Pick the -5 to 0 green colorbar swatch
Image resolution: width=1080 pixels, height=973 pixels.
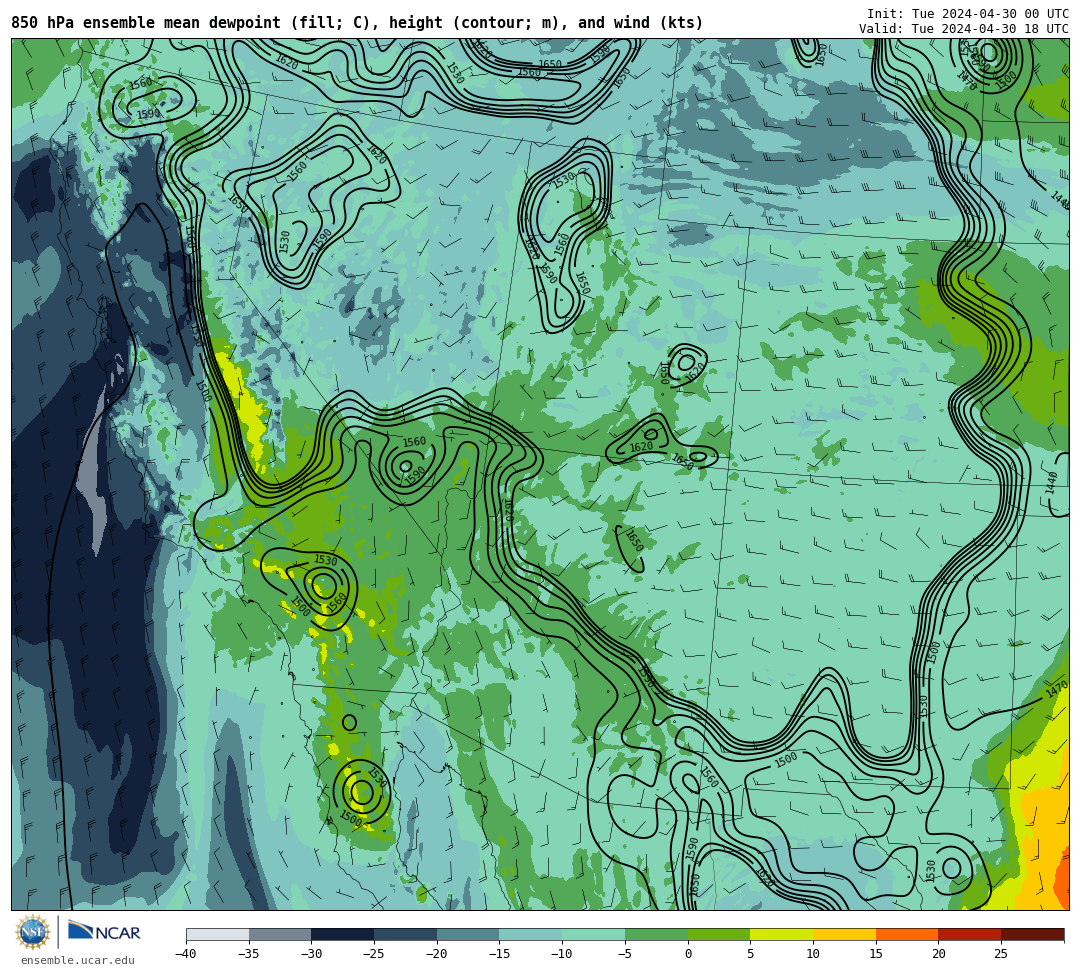(656, 934)
